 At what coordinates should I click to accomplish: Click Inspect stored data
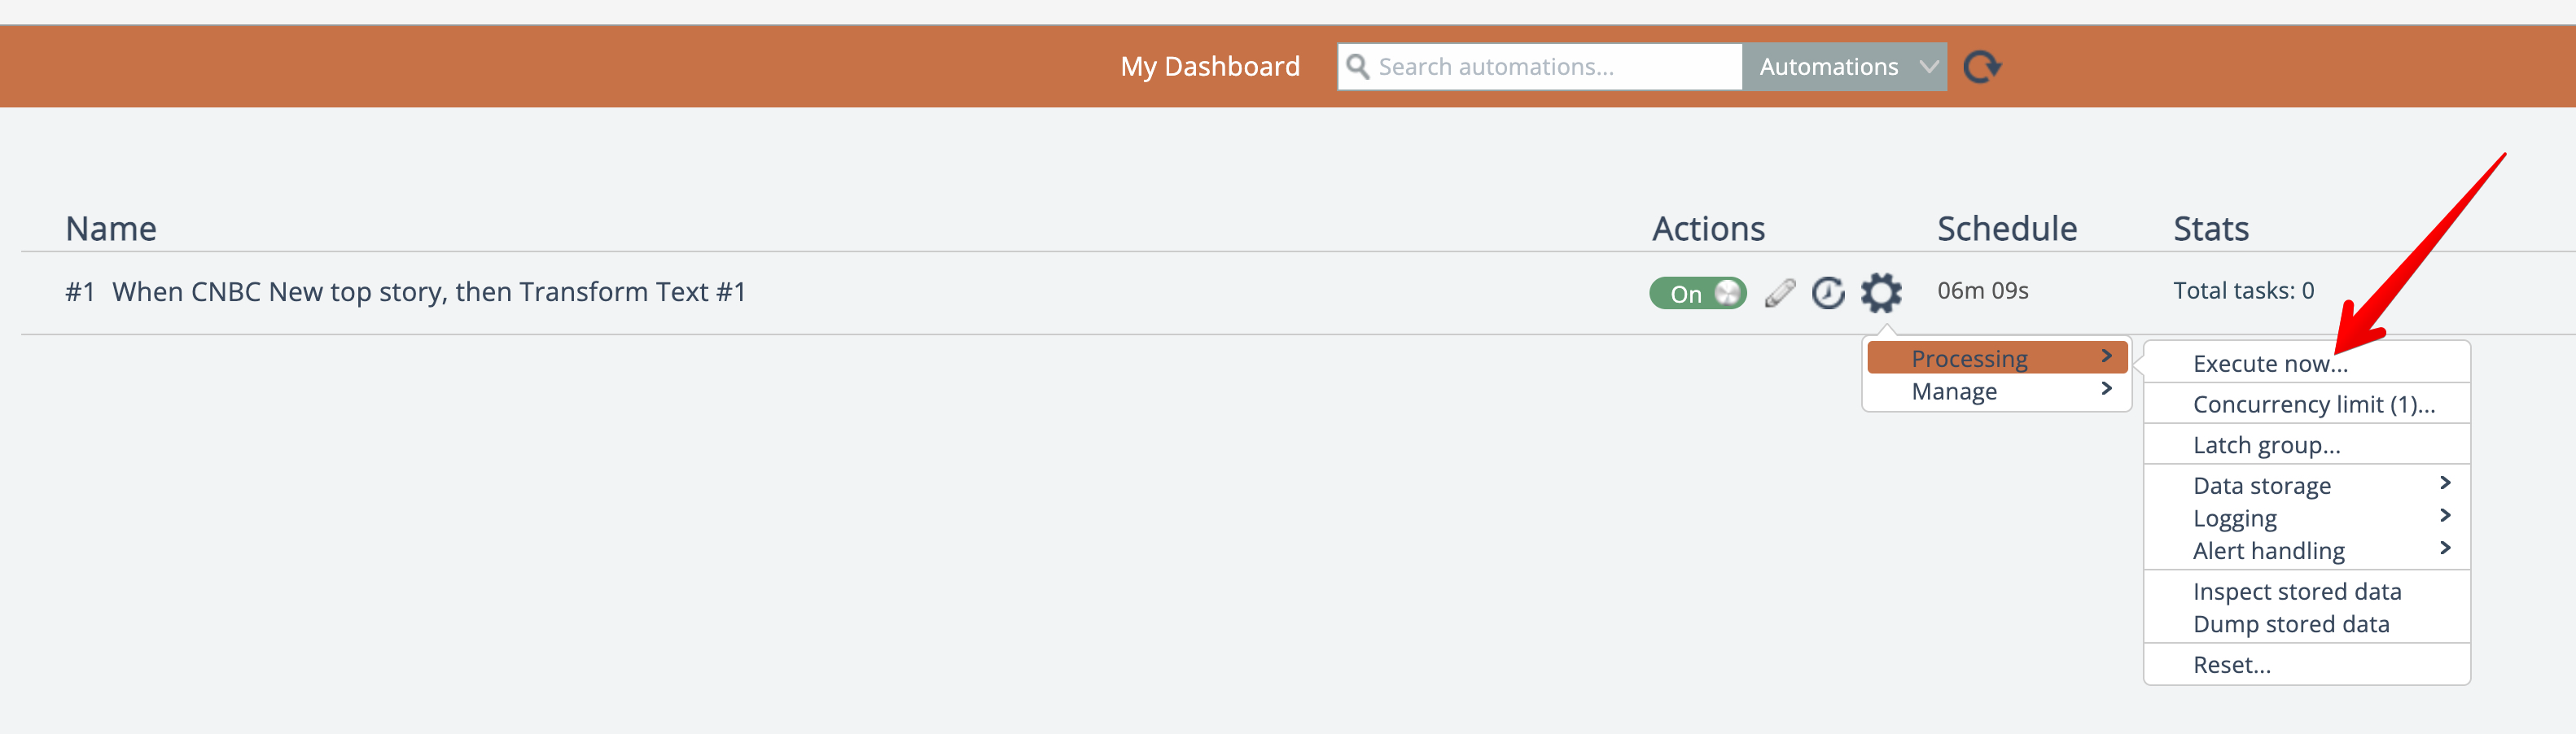point(2296,591)
